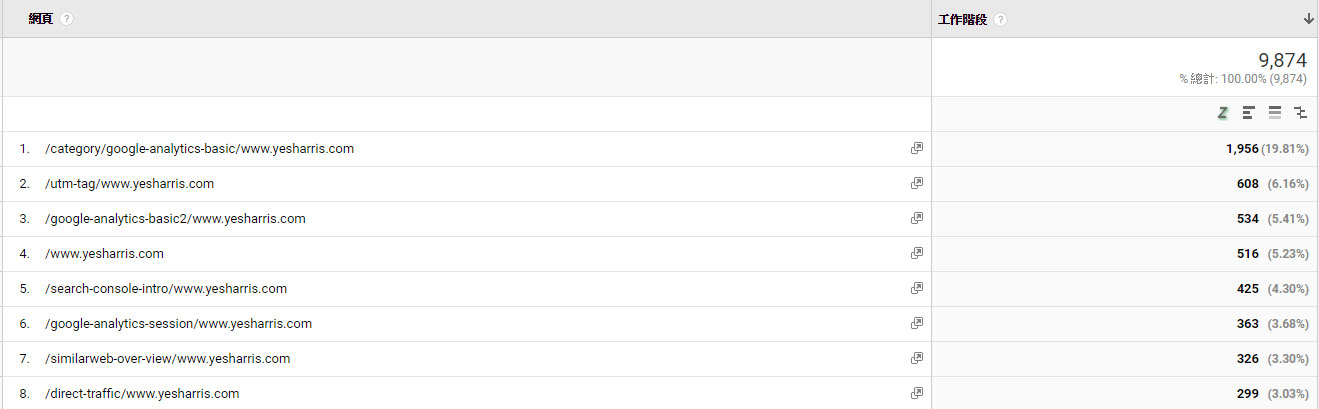
Task: Sort by 網頁 column header
Action: (41, 19)
